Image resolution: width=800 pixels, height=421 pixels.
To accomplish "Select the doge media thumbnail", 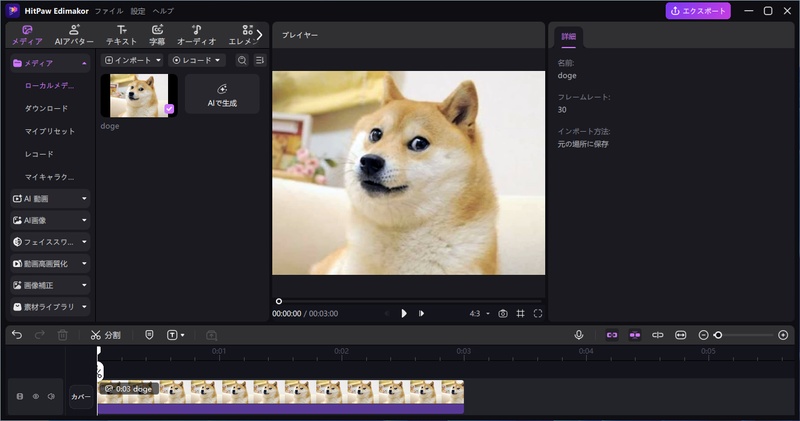I will coord(139,95).
